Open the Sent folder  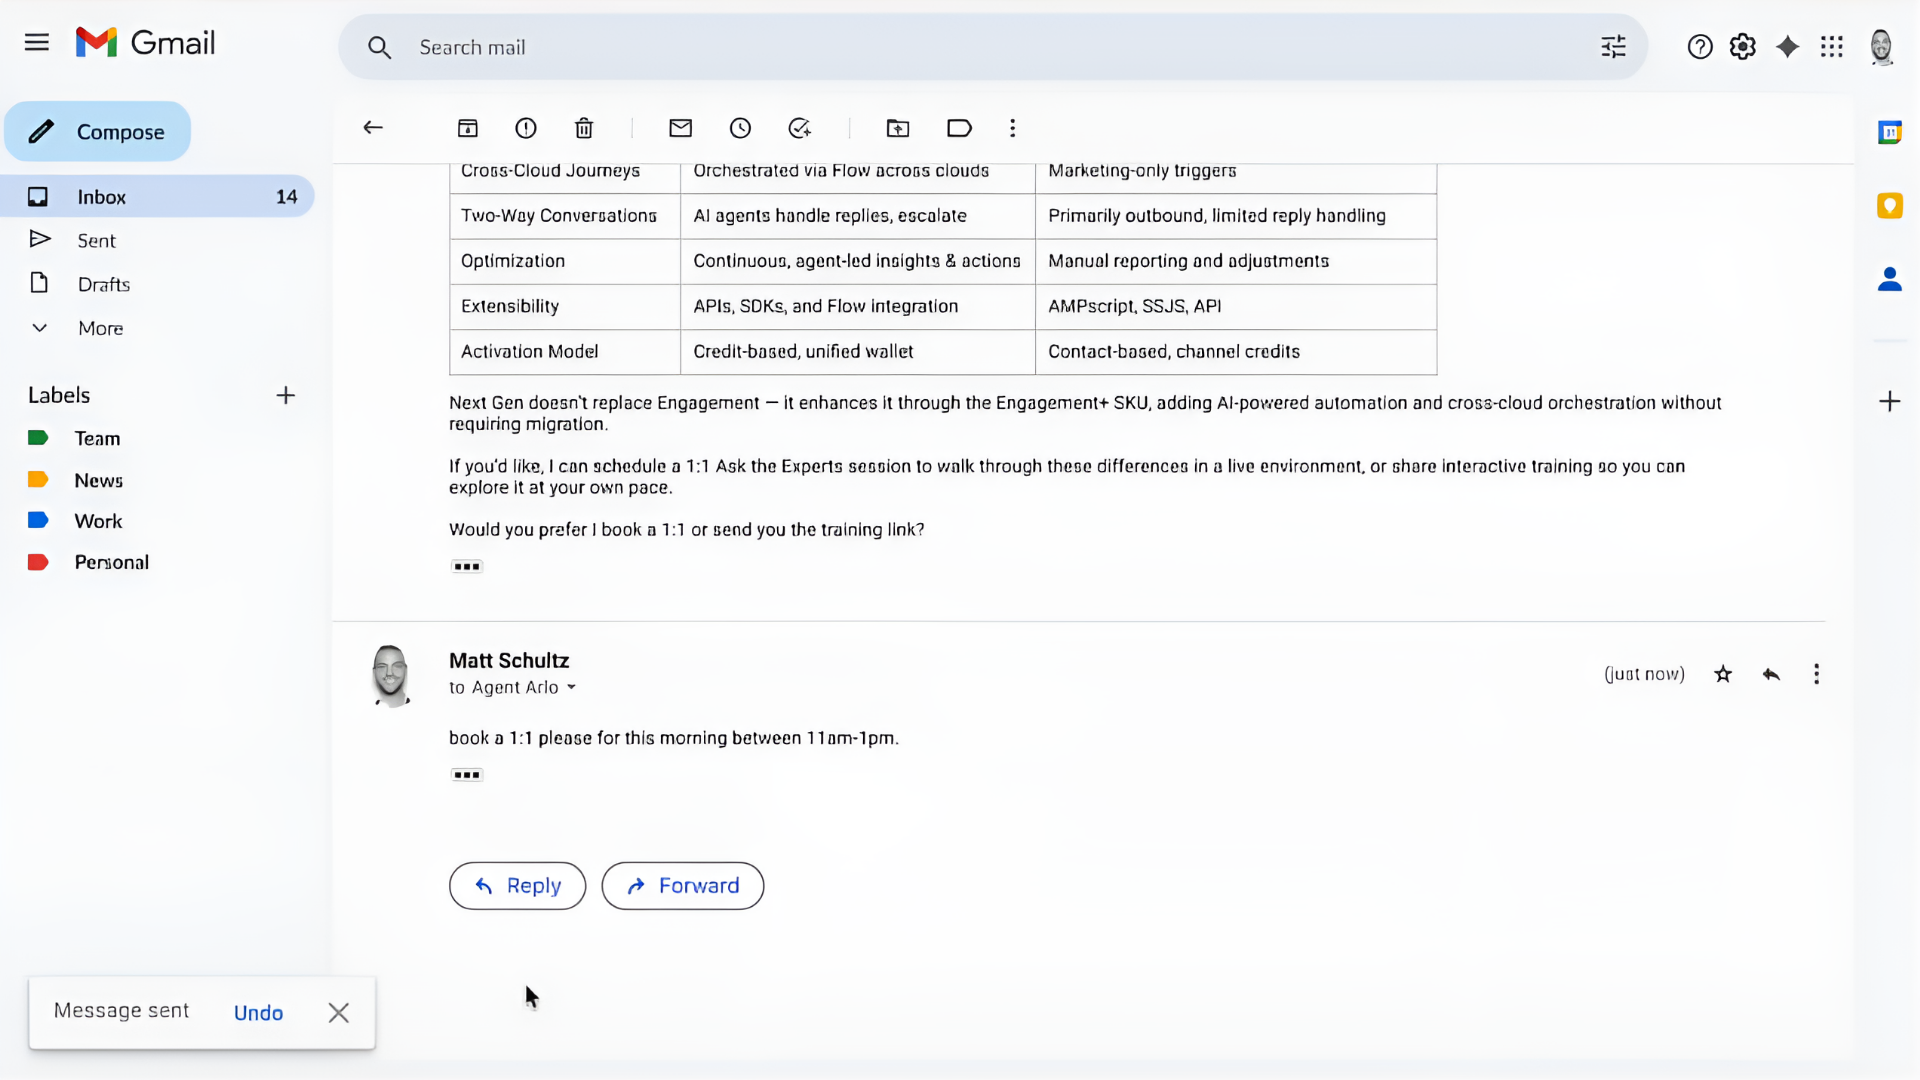[96, 241]
